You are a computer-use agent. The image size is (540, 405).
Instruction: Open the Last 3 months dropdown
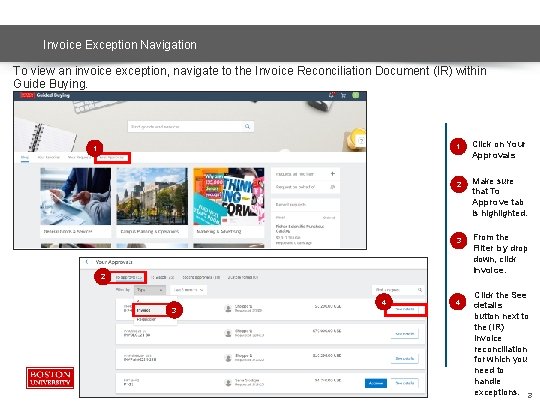pyautogui.click(x=188, y=290)
